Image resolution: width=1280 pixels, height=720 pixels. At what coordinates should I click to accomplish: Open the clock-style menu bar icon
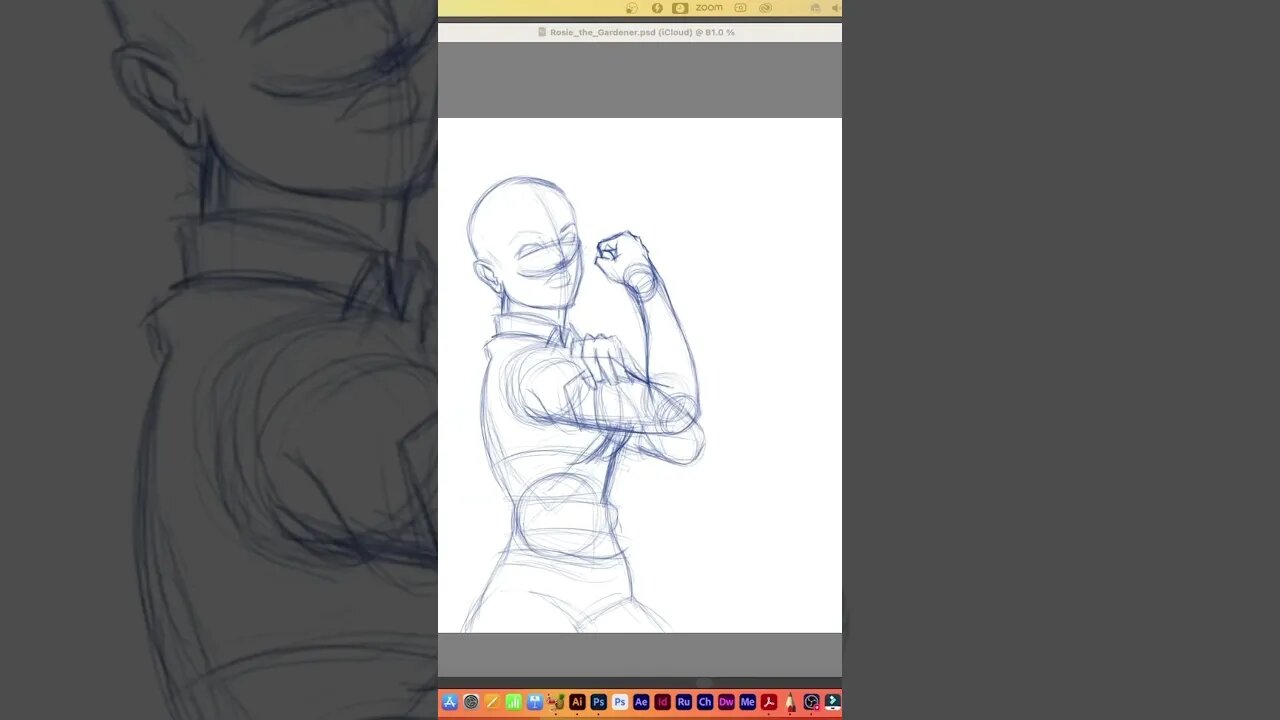pyautogui.click(x=680, y=8)
